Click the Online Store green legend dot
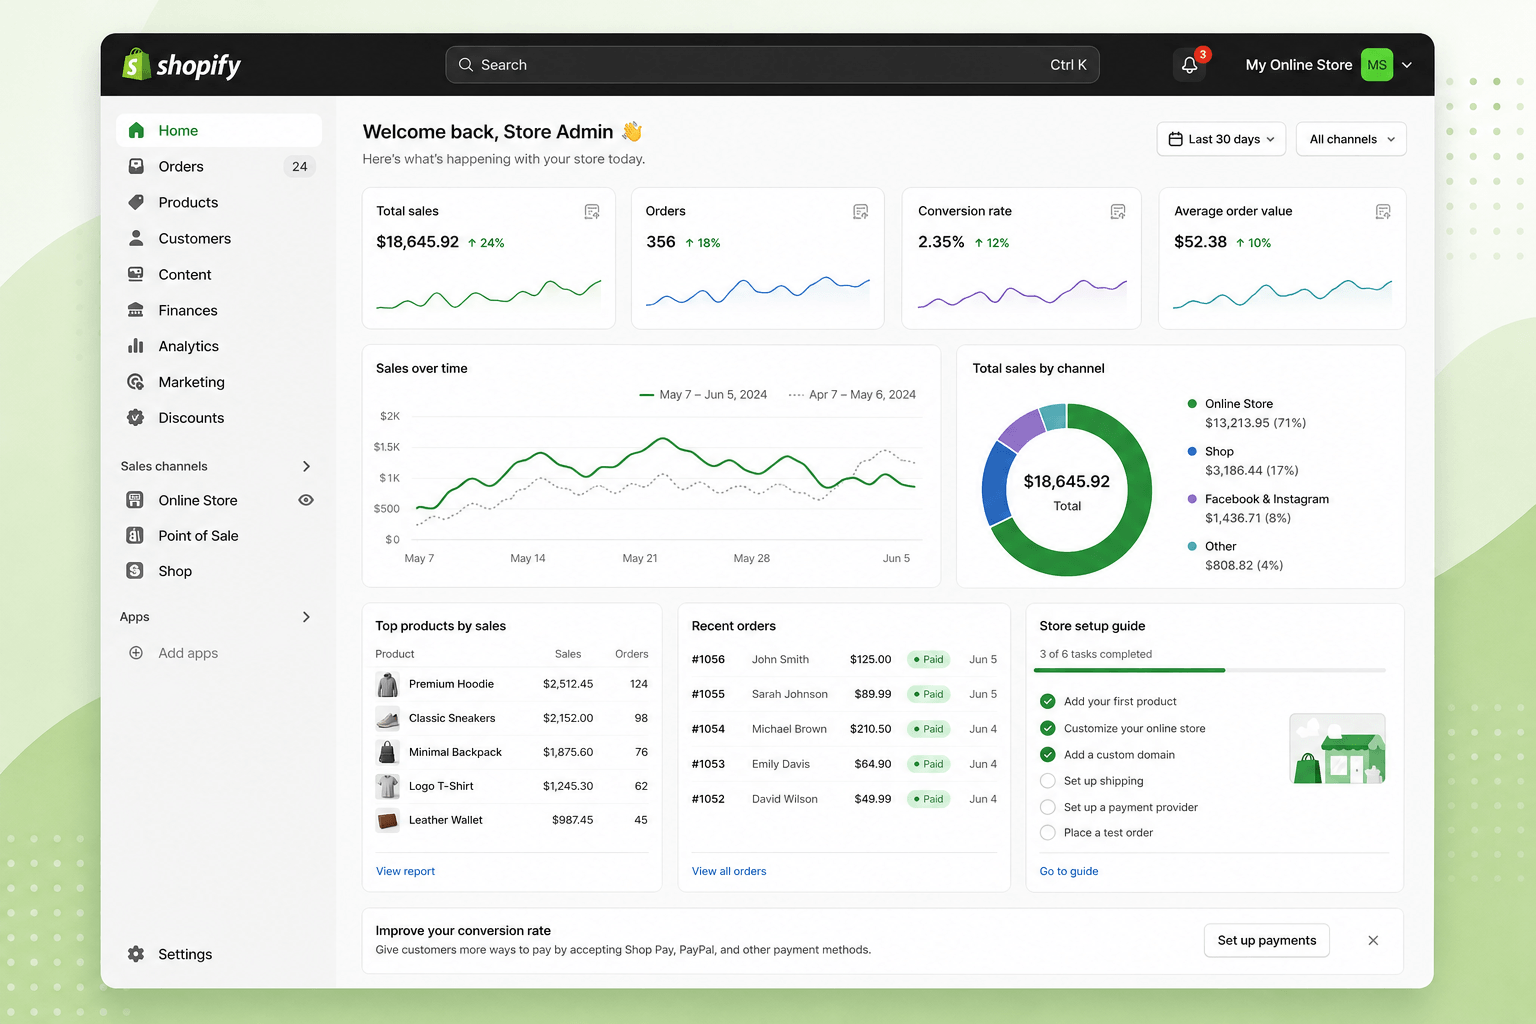Image resolution: width=1536 pixels, height=1024 pixels. (1192, 404)
